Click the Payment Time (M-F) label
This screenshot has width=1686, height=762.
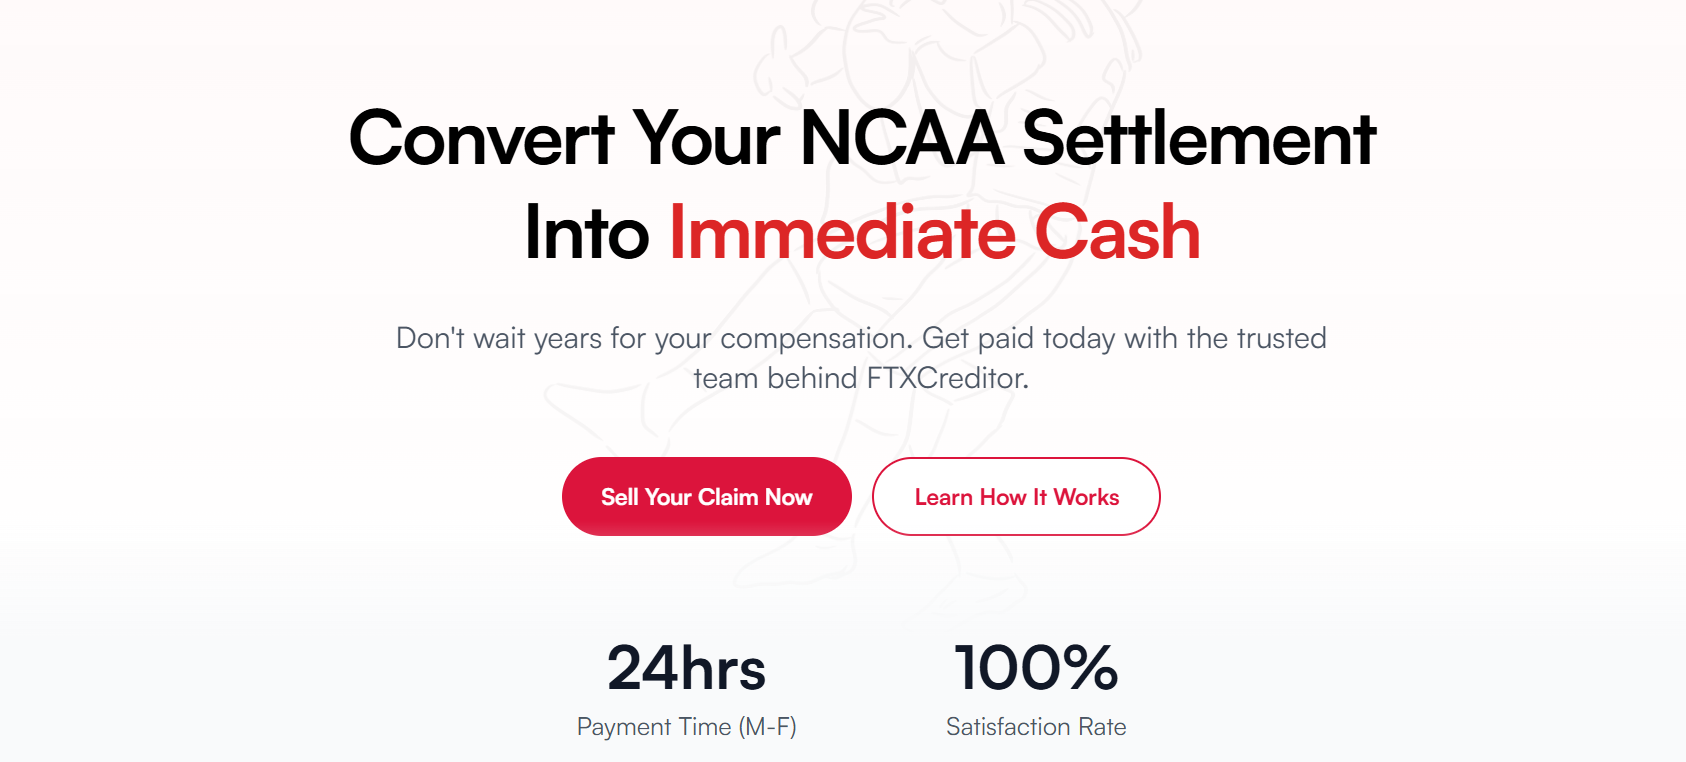(686, 727)
